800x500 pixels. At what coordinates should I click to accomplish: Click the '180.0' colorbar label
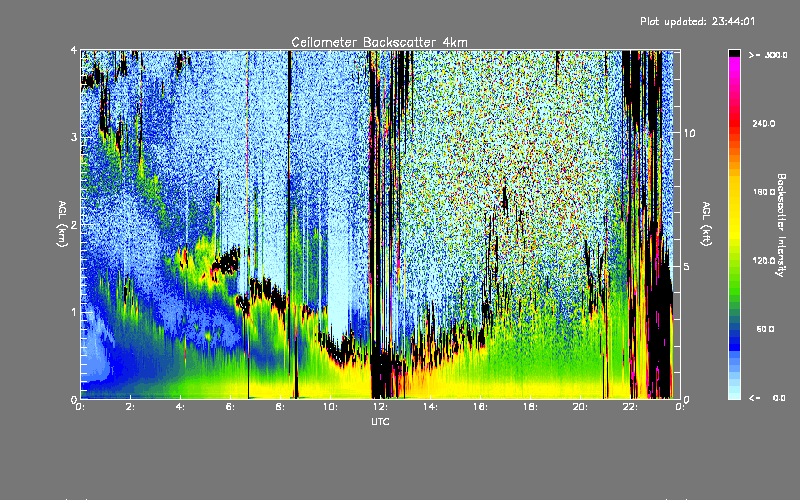764,192
